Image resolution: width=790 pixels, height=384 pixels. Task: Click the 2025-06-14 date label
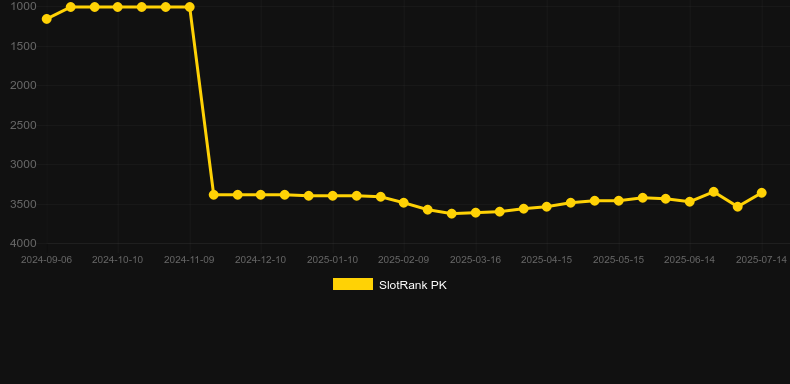[690, 260]
